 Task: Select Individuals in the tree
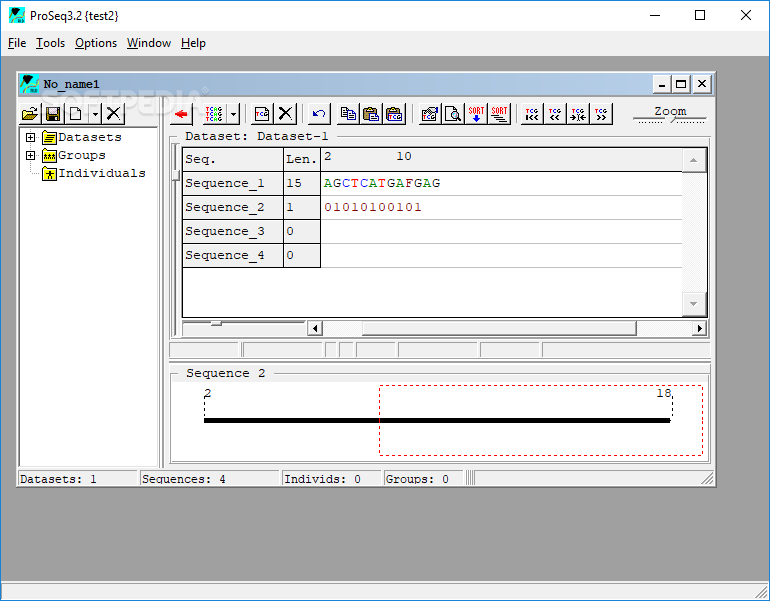tap(102, 173)
